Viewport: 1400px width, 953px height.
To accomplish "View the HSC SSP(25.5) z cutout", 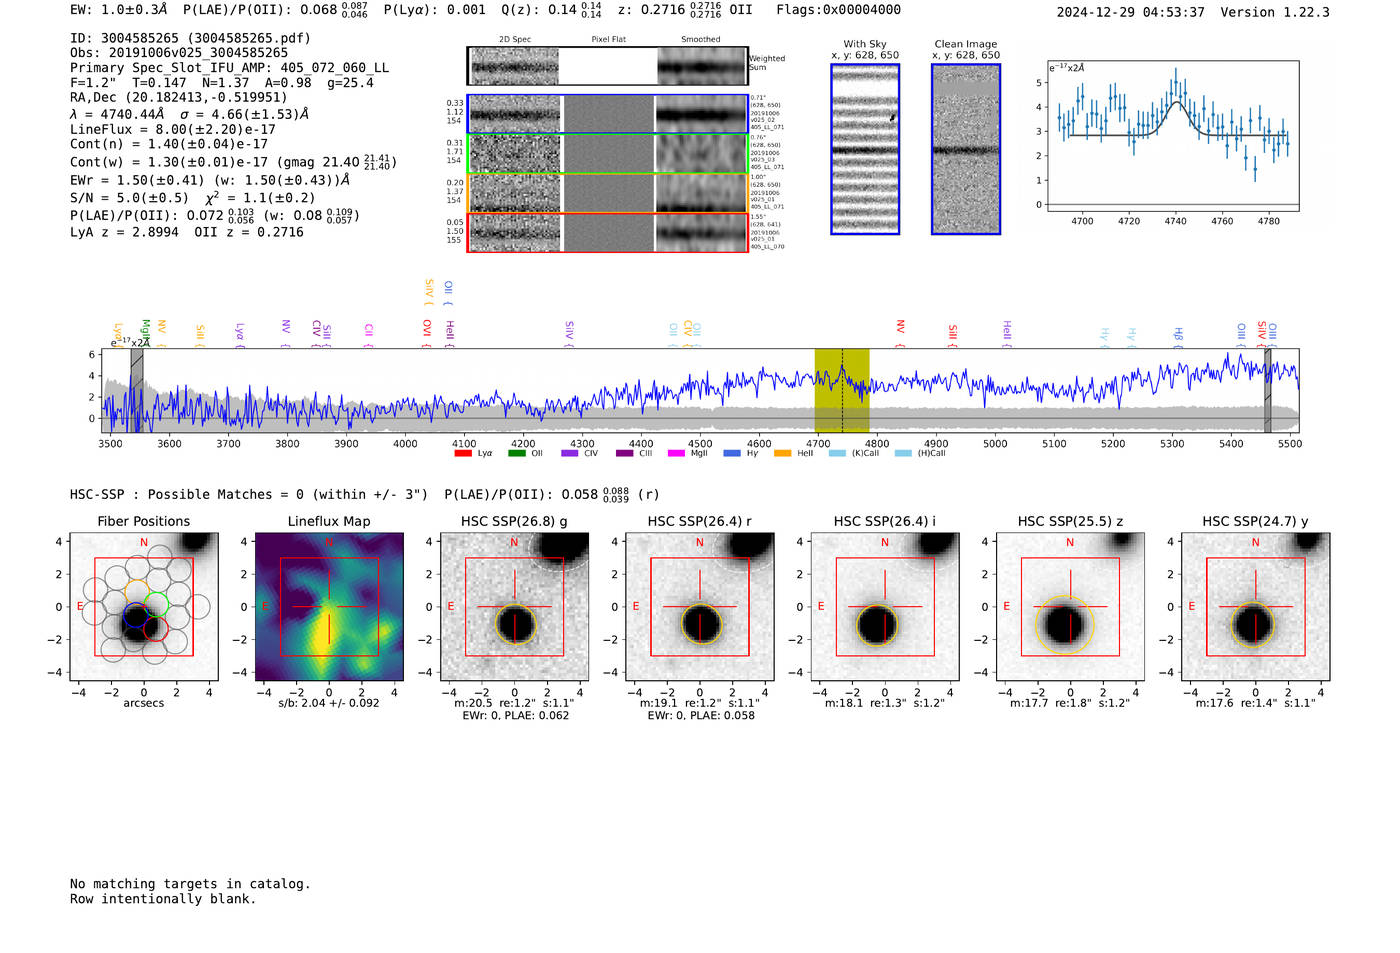I will [x=1070, y=607].
